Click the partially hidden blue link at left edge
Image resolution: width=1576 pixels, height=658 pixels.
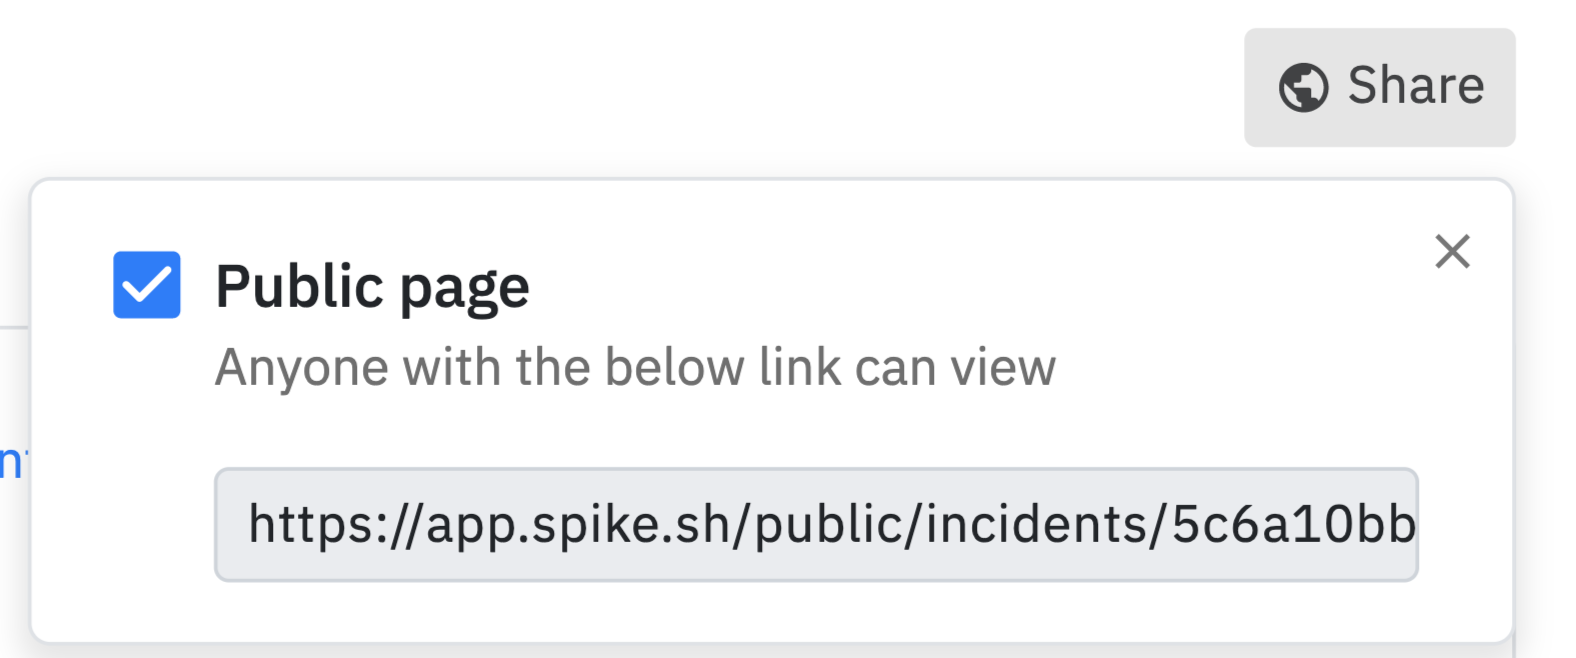pyautogui.click(x=12, y=462)
